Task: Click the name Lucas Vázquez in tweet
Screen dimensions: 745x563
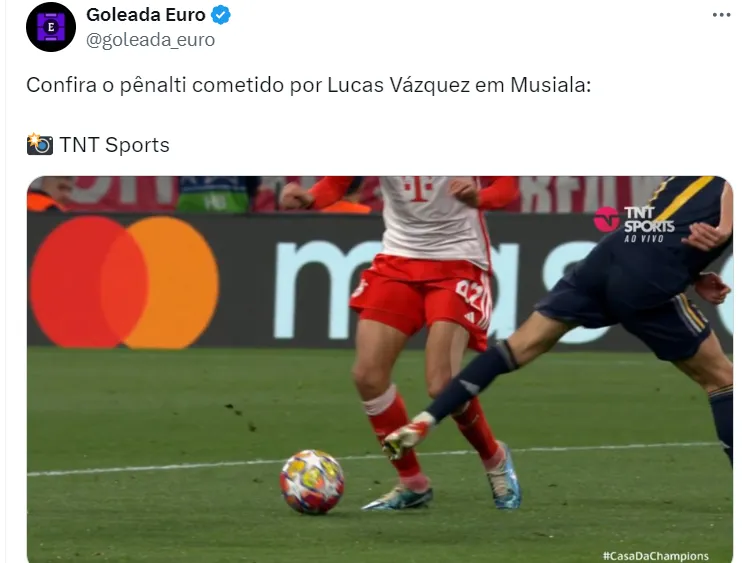Action: point(399,86)
